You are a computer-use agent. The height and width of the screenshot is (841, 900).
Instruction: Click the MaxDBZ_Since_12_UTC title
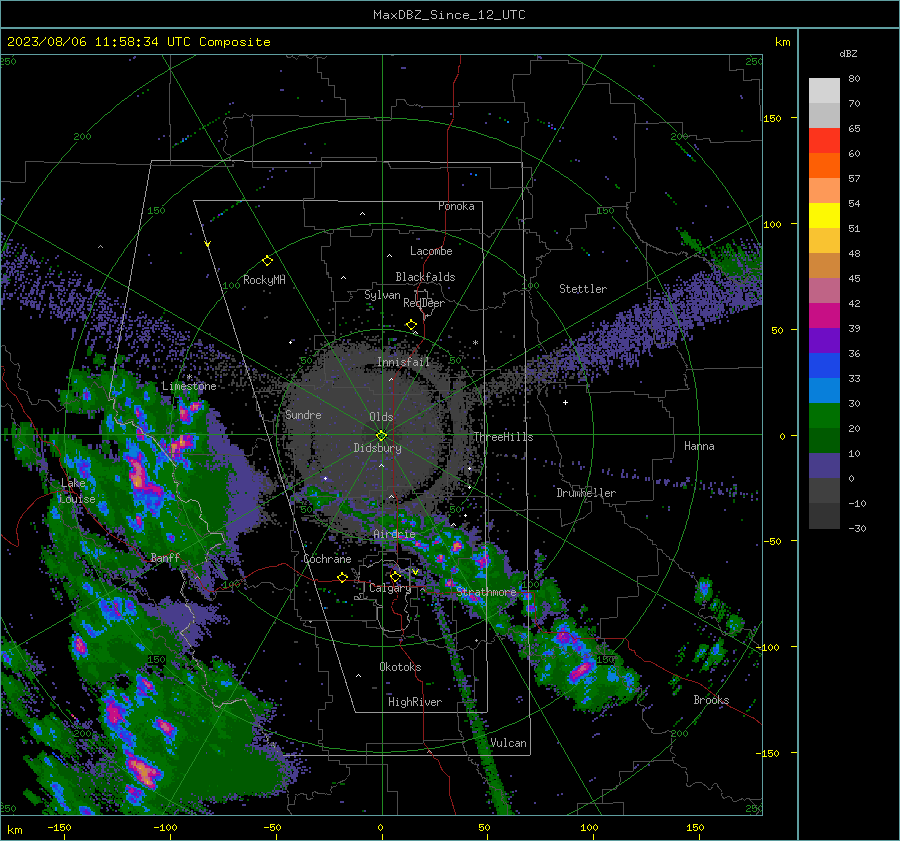tap(449, 15)
